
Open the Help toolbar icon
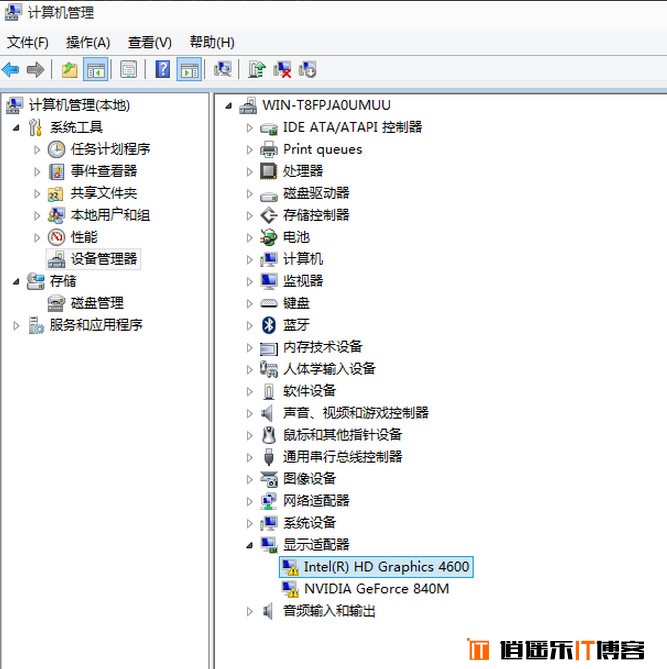163,70
